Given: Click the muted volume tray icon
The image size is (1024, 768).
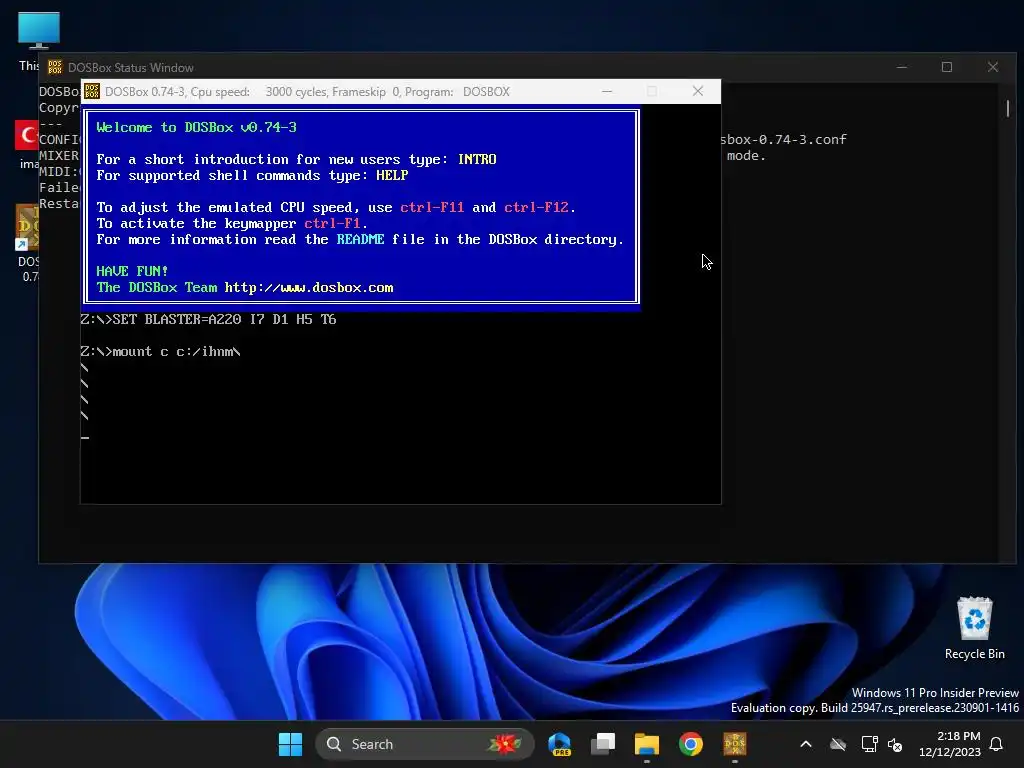Looking at the screenshot, I should (895, 744).
